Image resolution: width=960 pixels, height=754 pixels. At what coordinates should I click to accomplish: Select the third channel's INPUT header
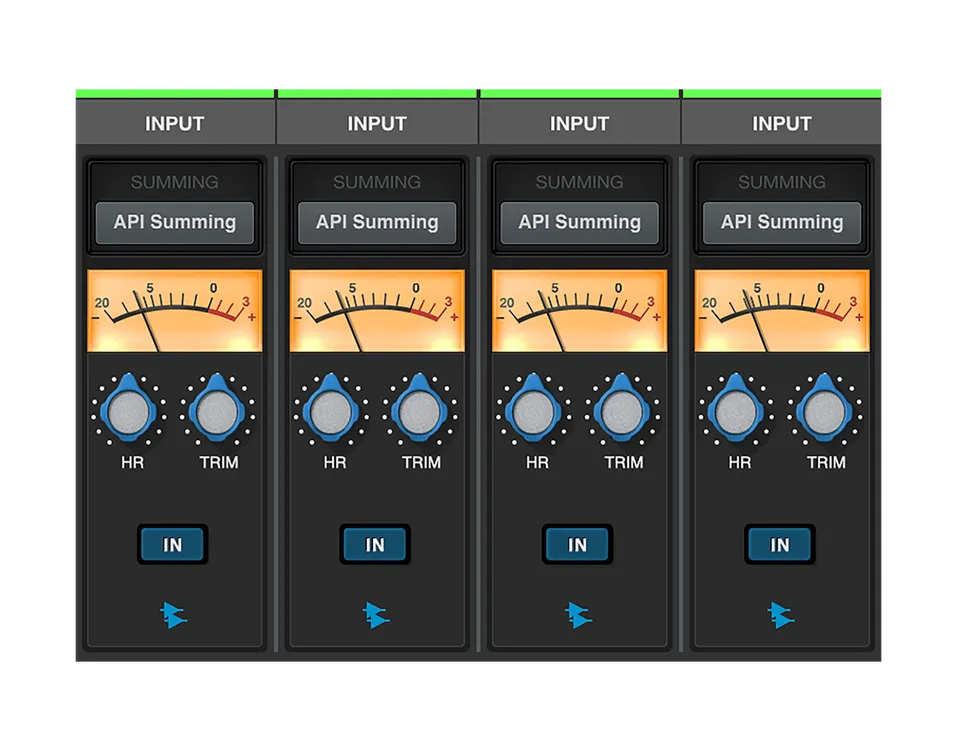[x=580, y=124]
